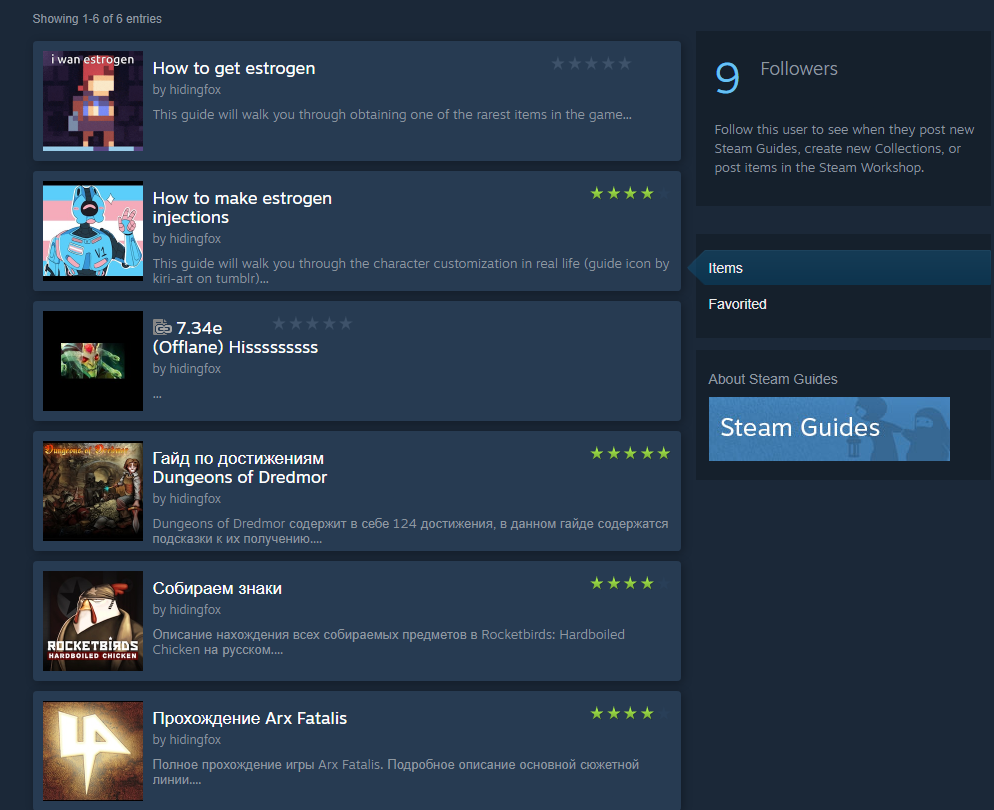This screenshot has height=810, width=994.
Task: Click the 9 Followers count
Action: (776, 76)
